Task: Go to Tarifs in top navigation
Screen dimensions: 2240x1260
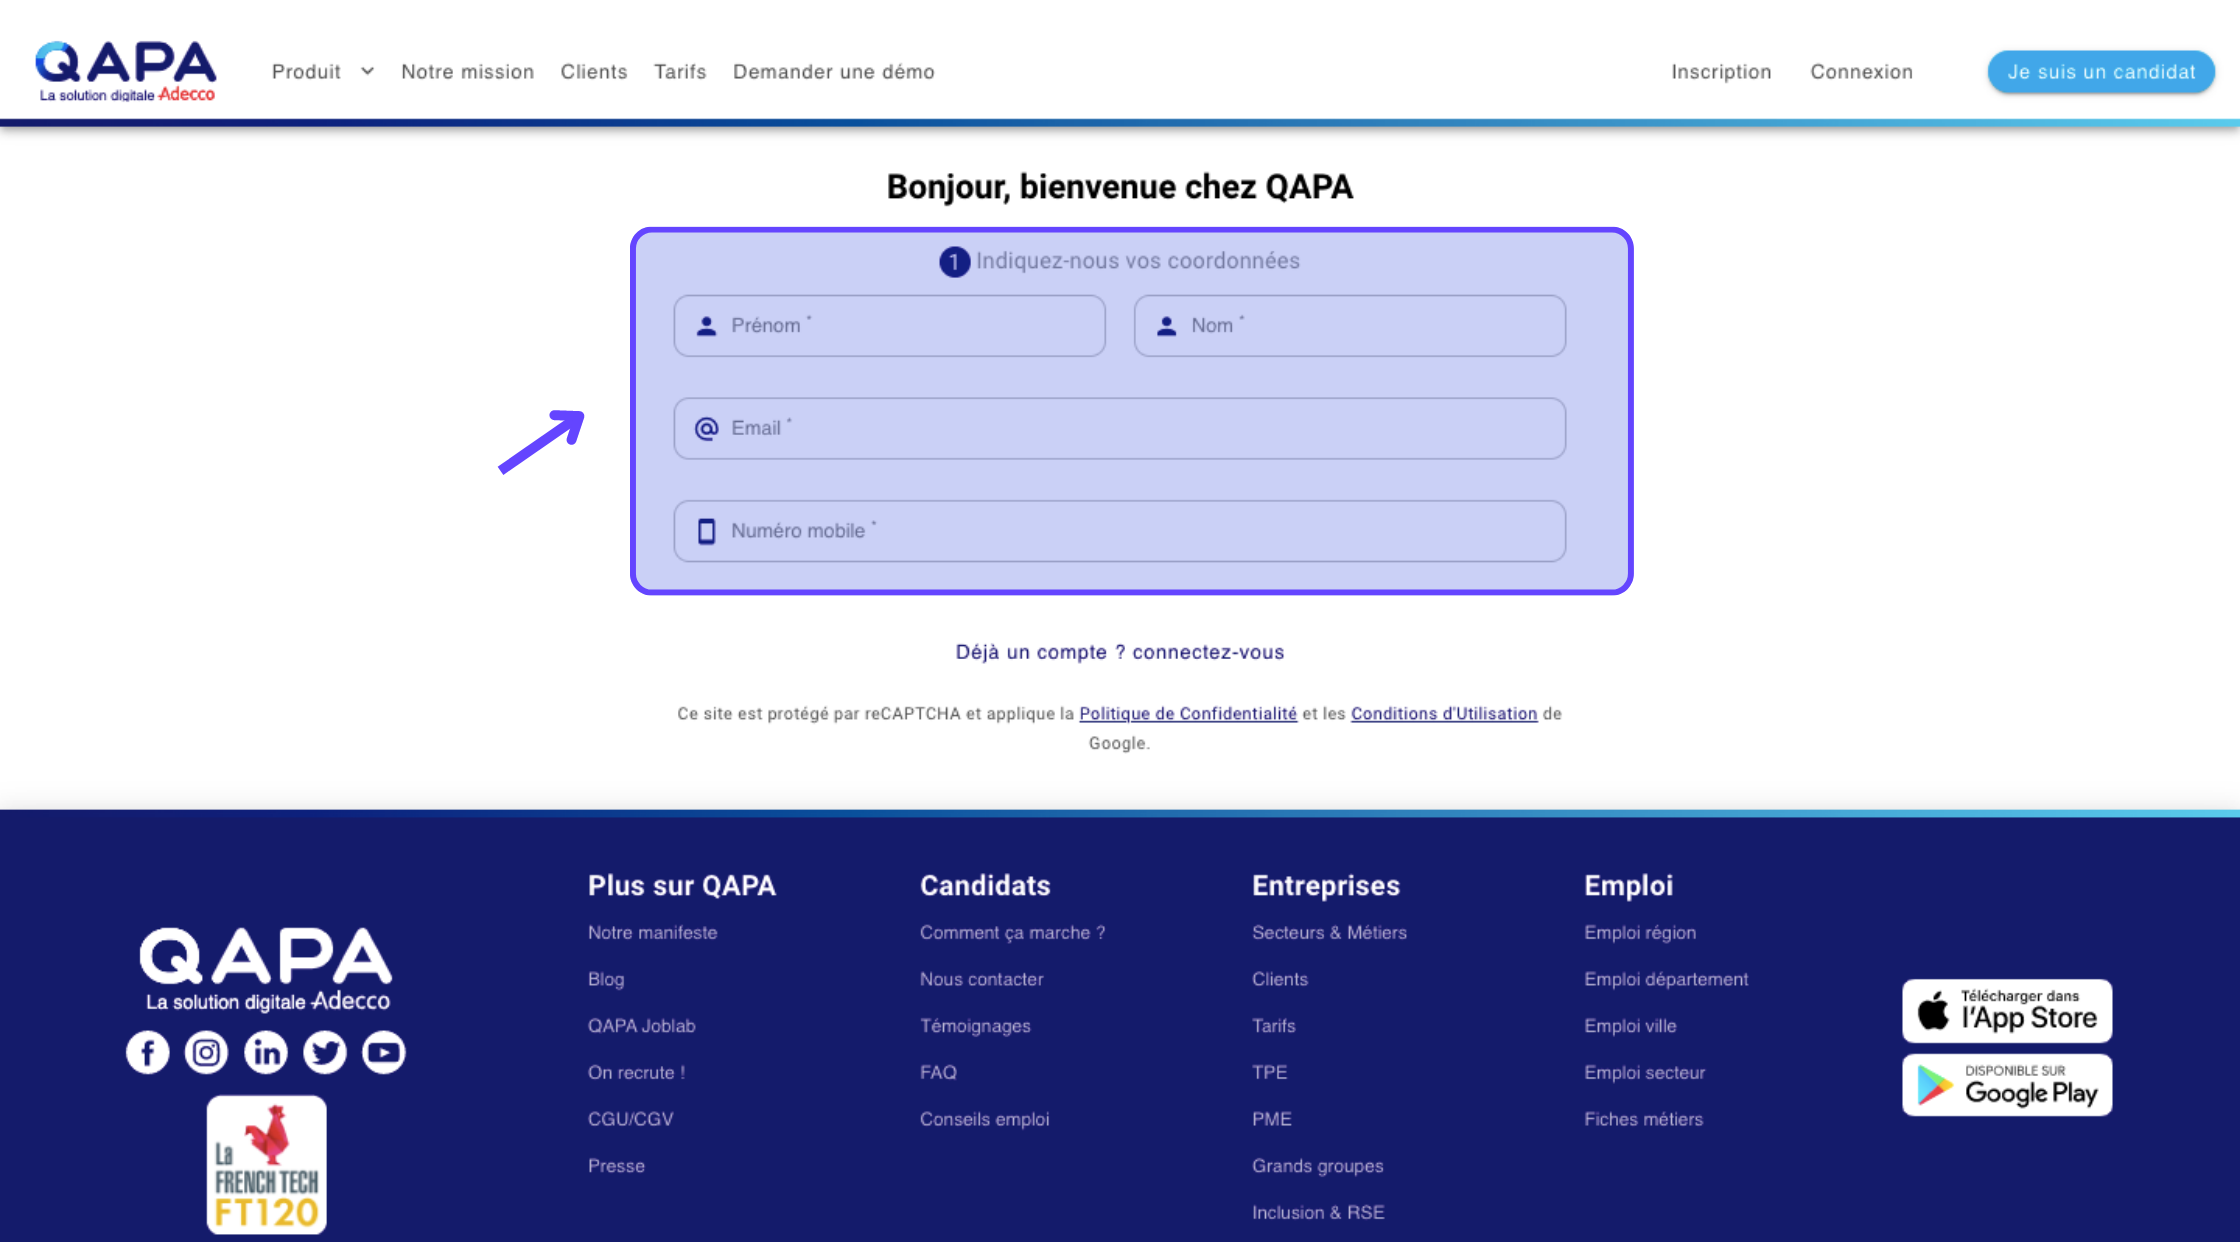Action: point(680,72)
